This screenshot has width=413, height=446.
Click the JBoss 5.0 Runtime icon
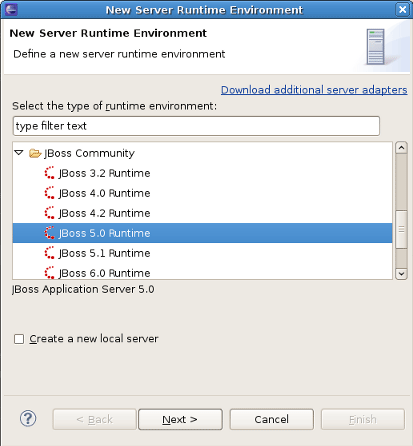click(x=49, y=233)
